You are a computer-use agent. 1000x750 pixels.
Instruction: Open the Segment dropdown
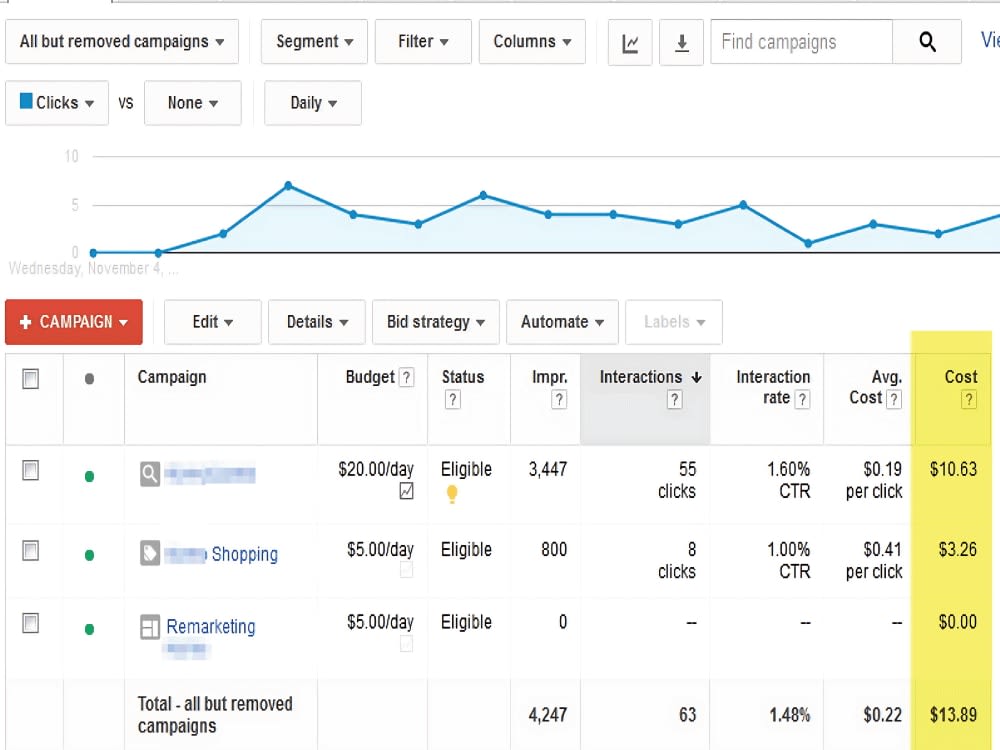(314, 42)
